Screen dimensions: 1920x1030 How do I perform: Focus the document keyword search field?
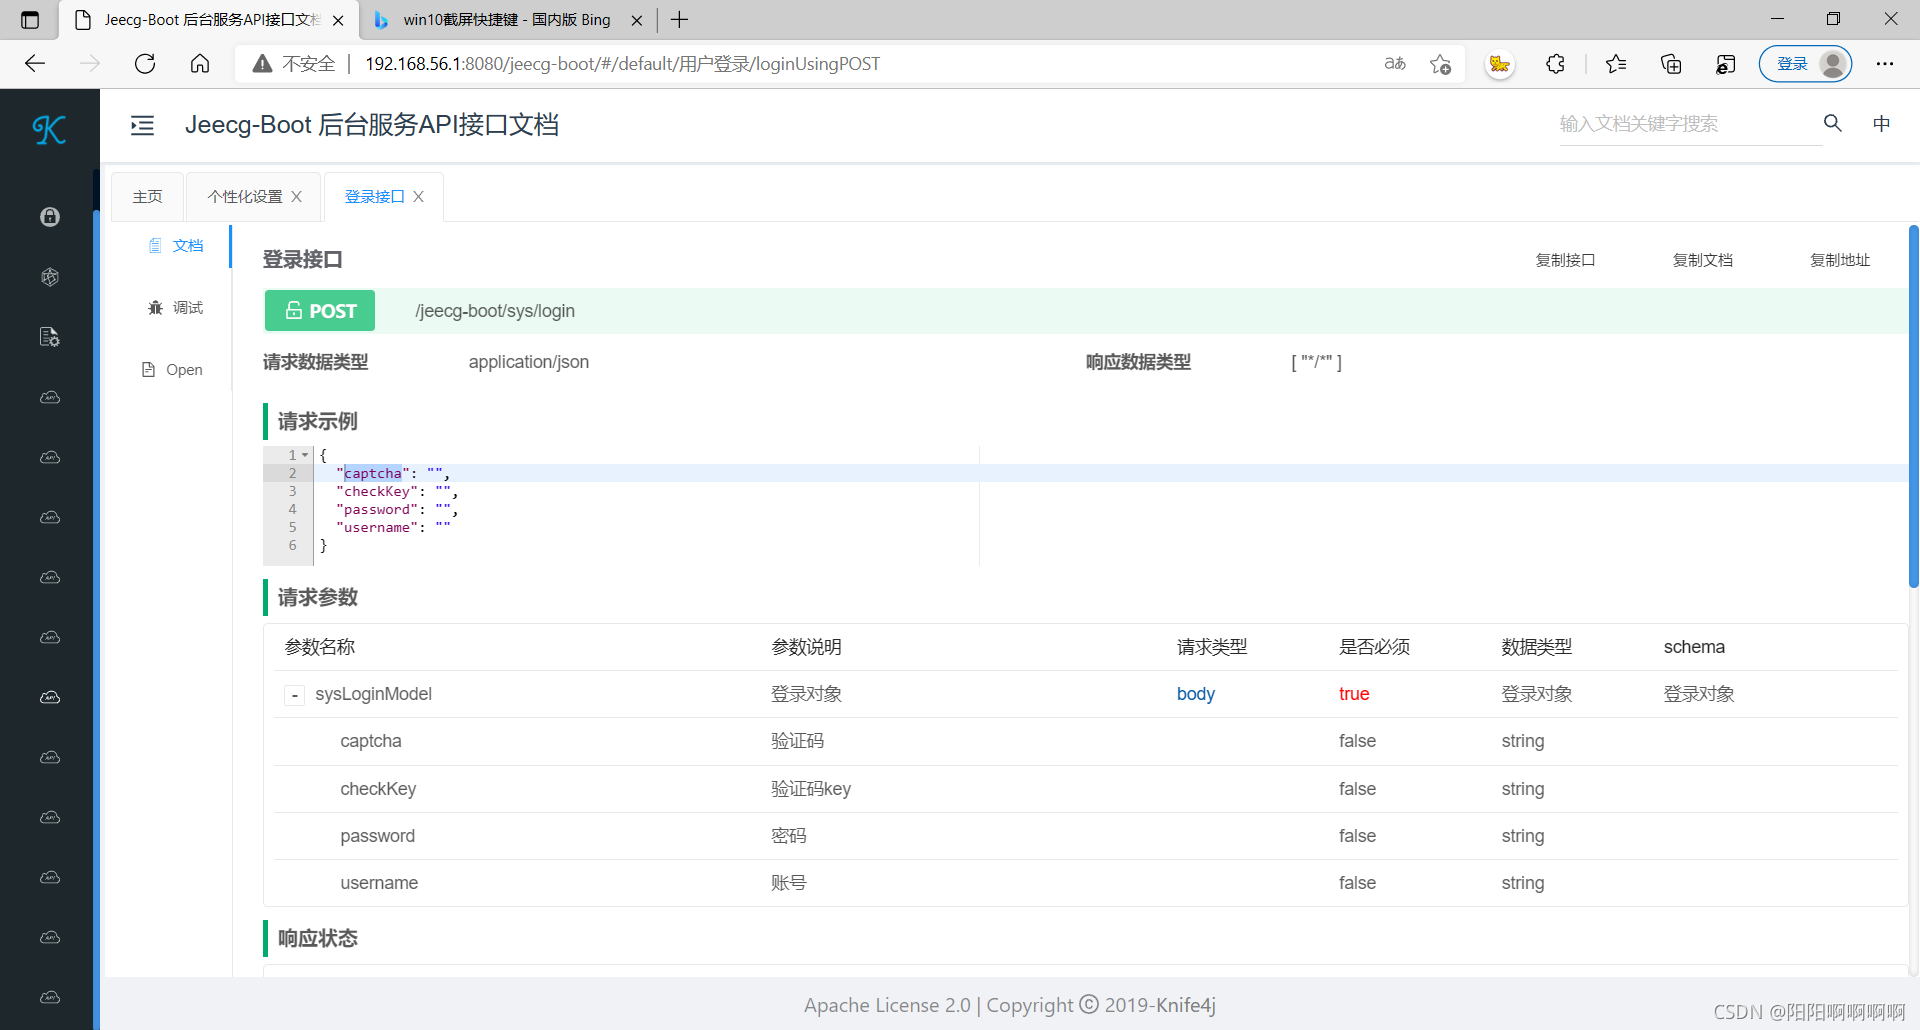click(1690, 124)
